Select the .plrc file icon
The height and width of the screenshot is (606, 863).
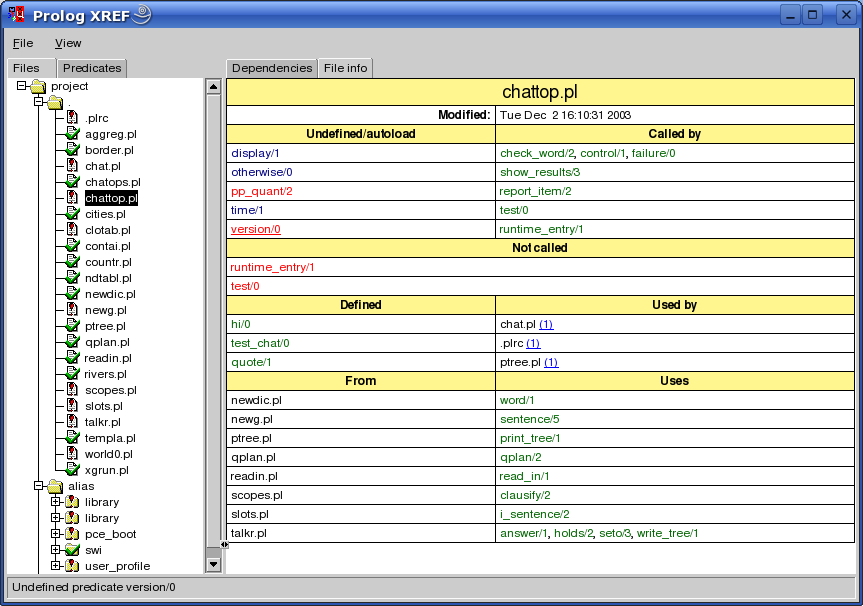click(72, 118)
